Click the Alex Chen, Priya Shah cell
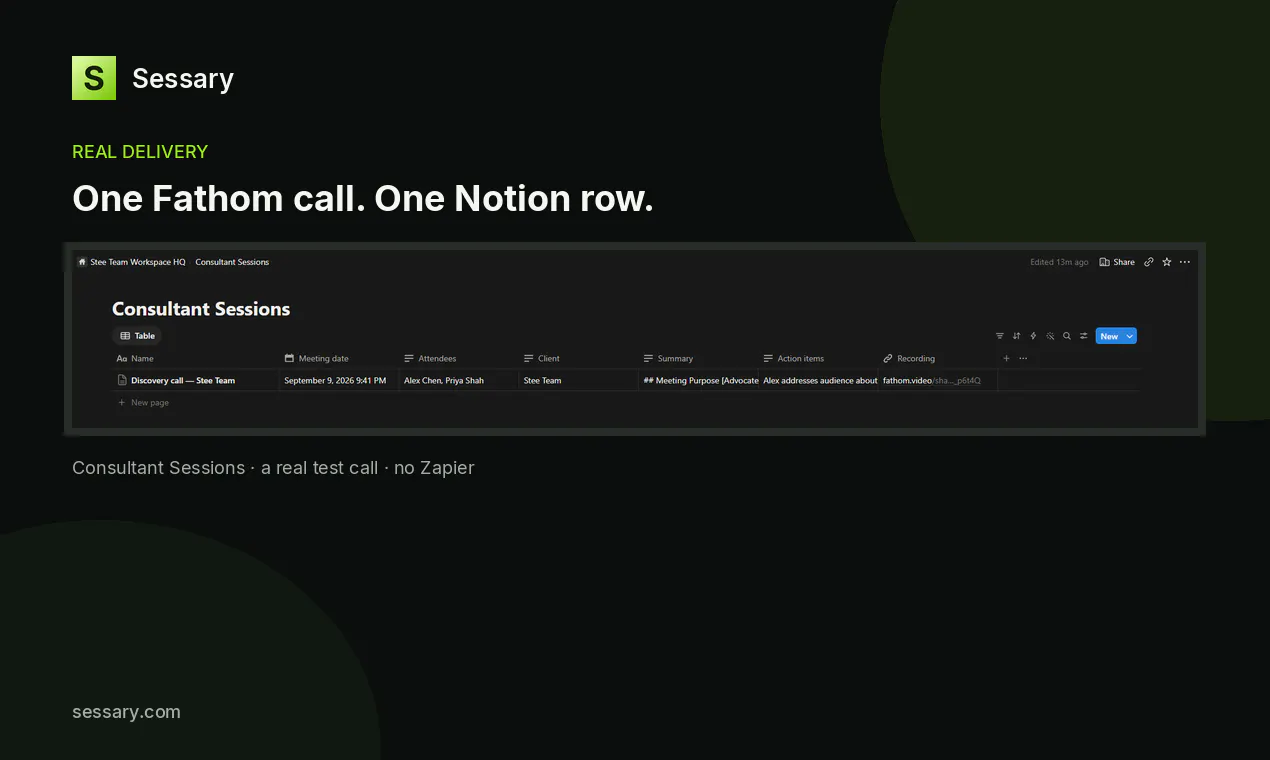Viewport: 1270px width, 760px height. pos(444,380)
